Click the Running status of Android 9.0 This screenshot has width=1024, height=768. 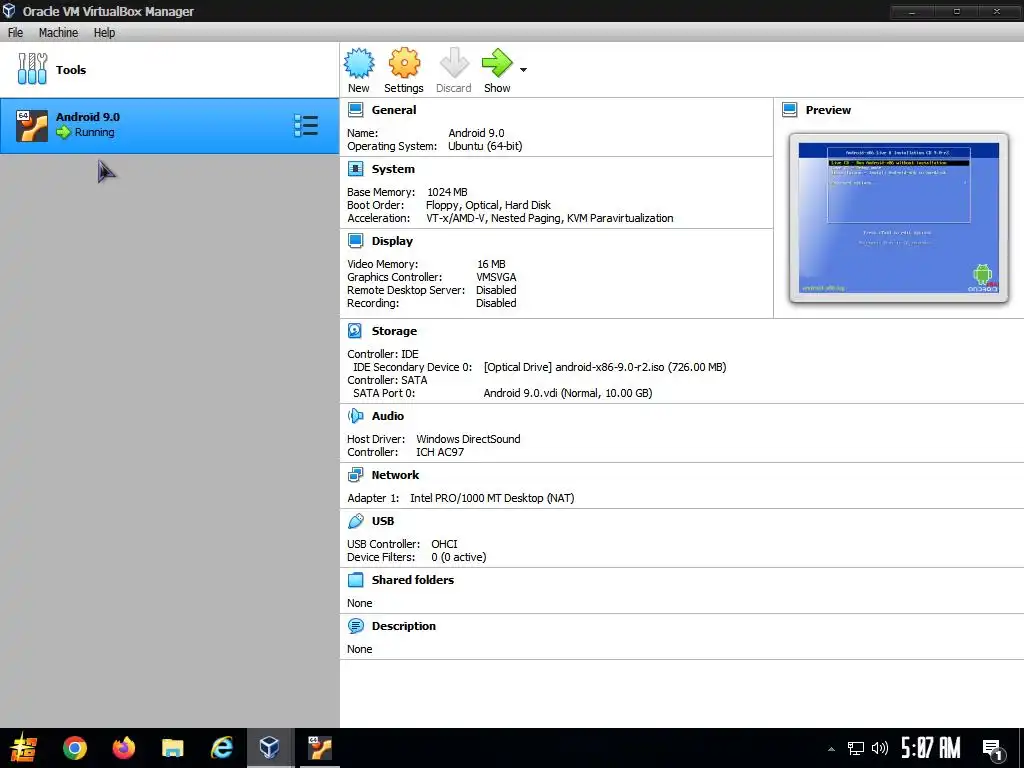click(x=94, y=132)
